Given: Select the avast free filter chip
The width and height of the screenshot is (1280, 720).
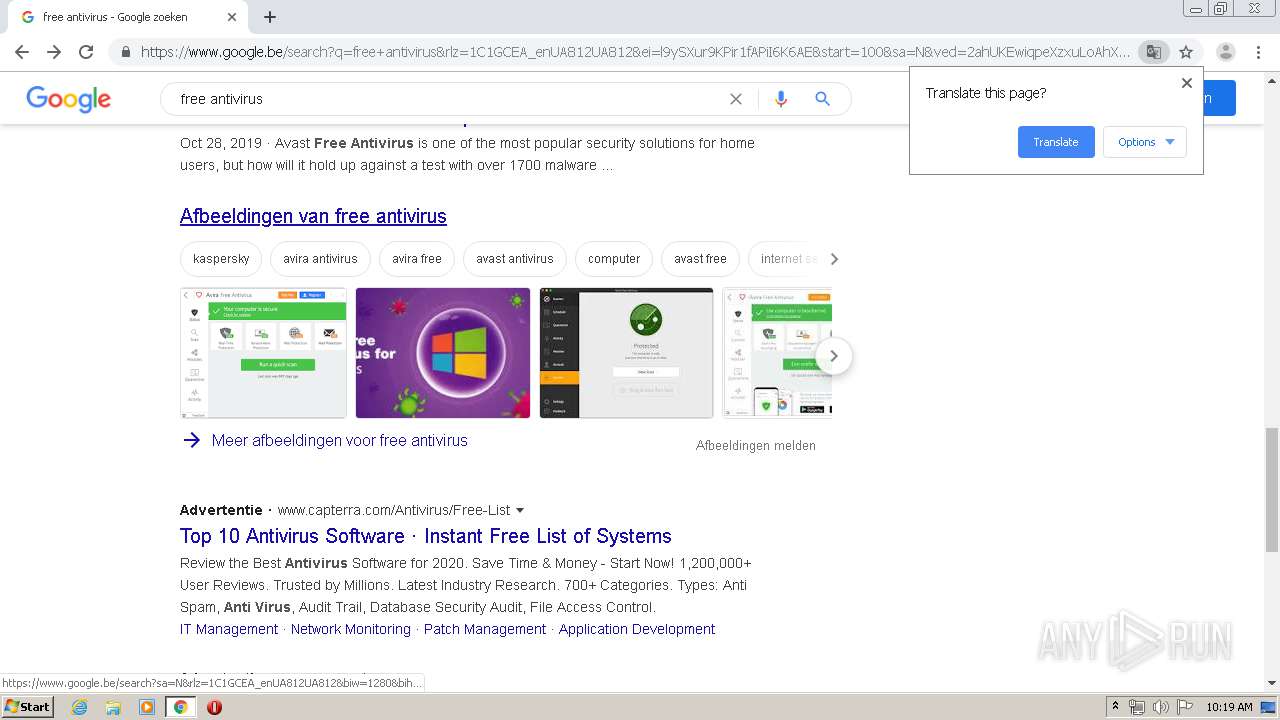Looking at the screenshot, I should click(700, 259).
